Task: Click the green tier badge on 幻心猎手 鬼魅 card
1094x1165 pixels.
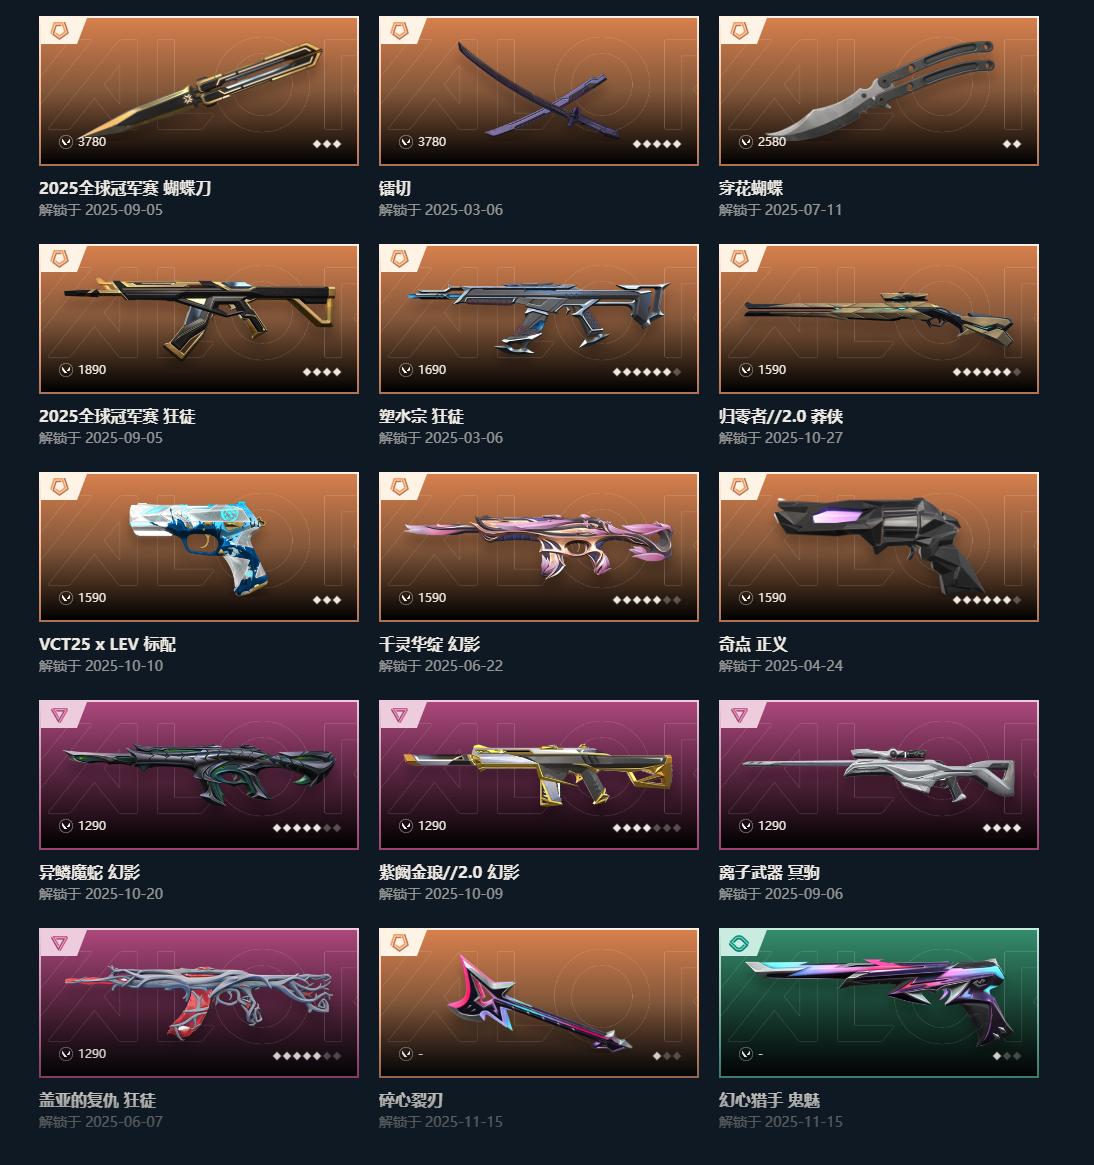Action: [x=739, y=943]
